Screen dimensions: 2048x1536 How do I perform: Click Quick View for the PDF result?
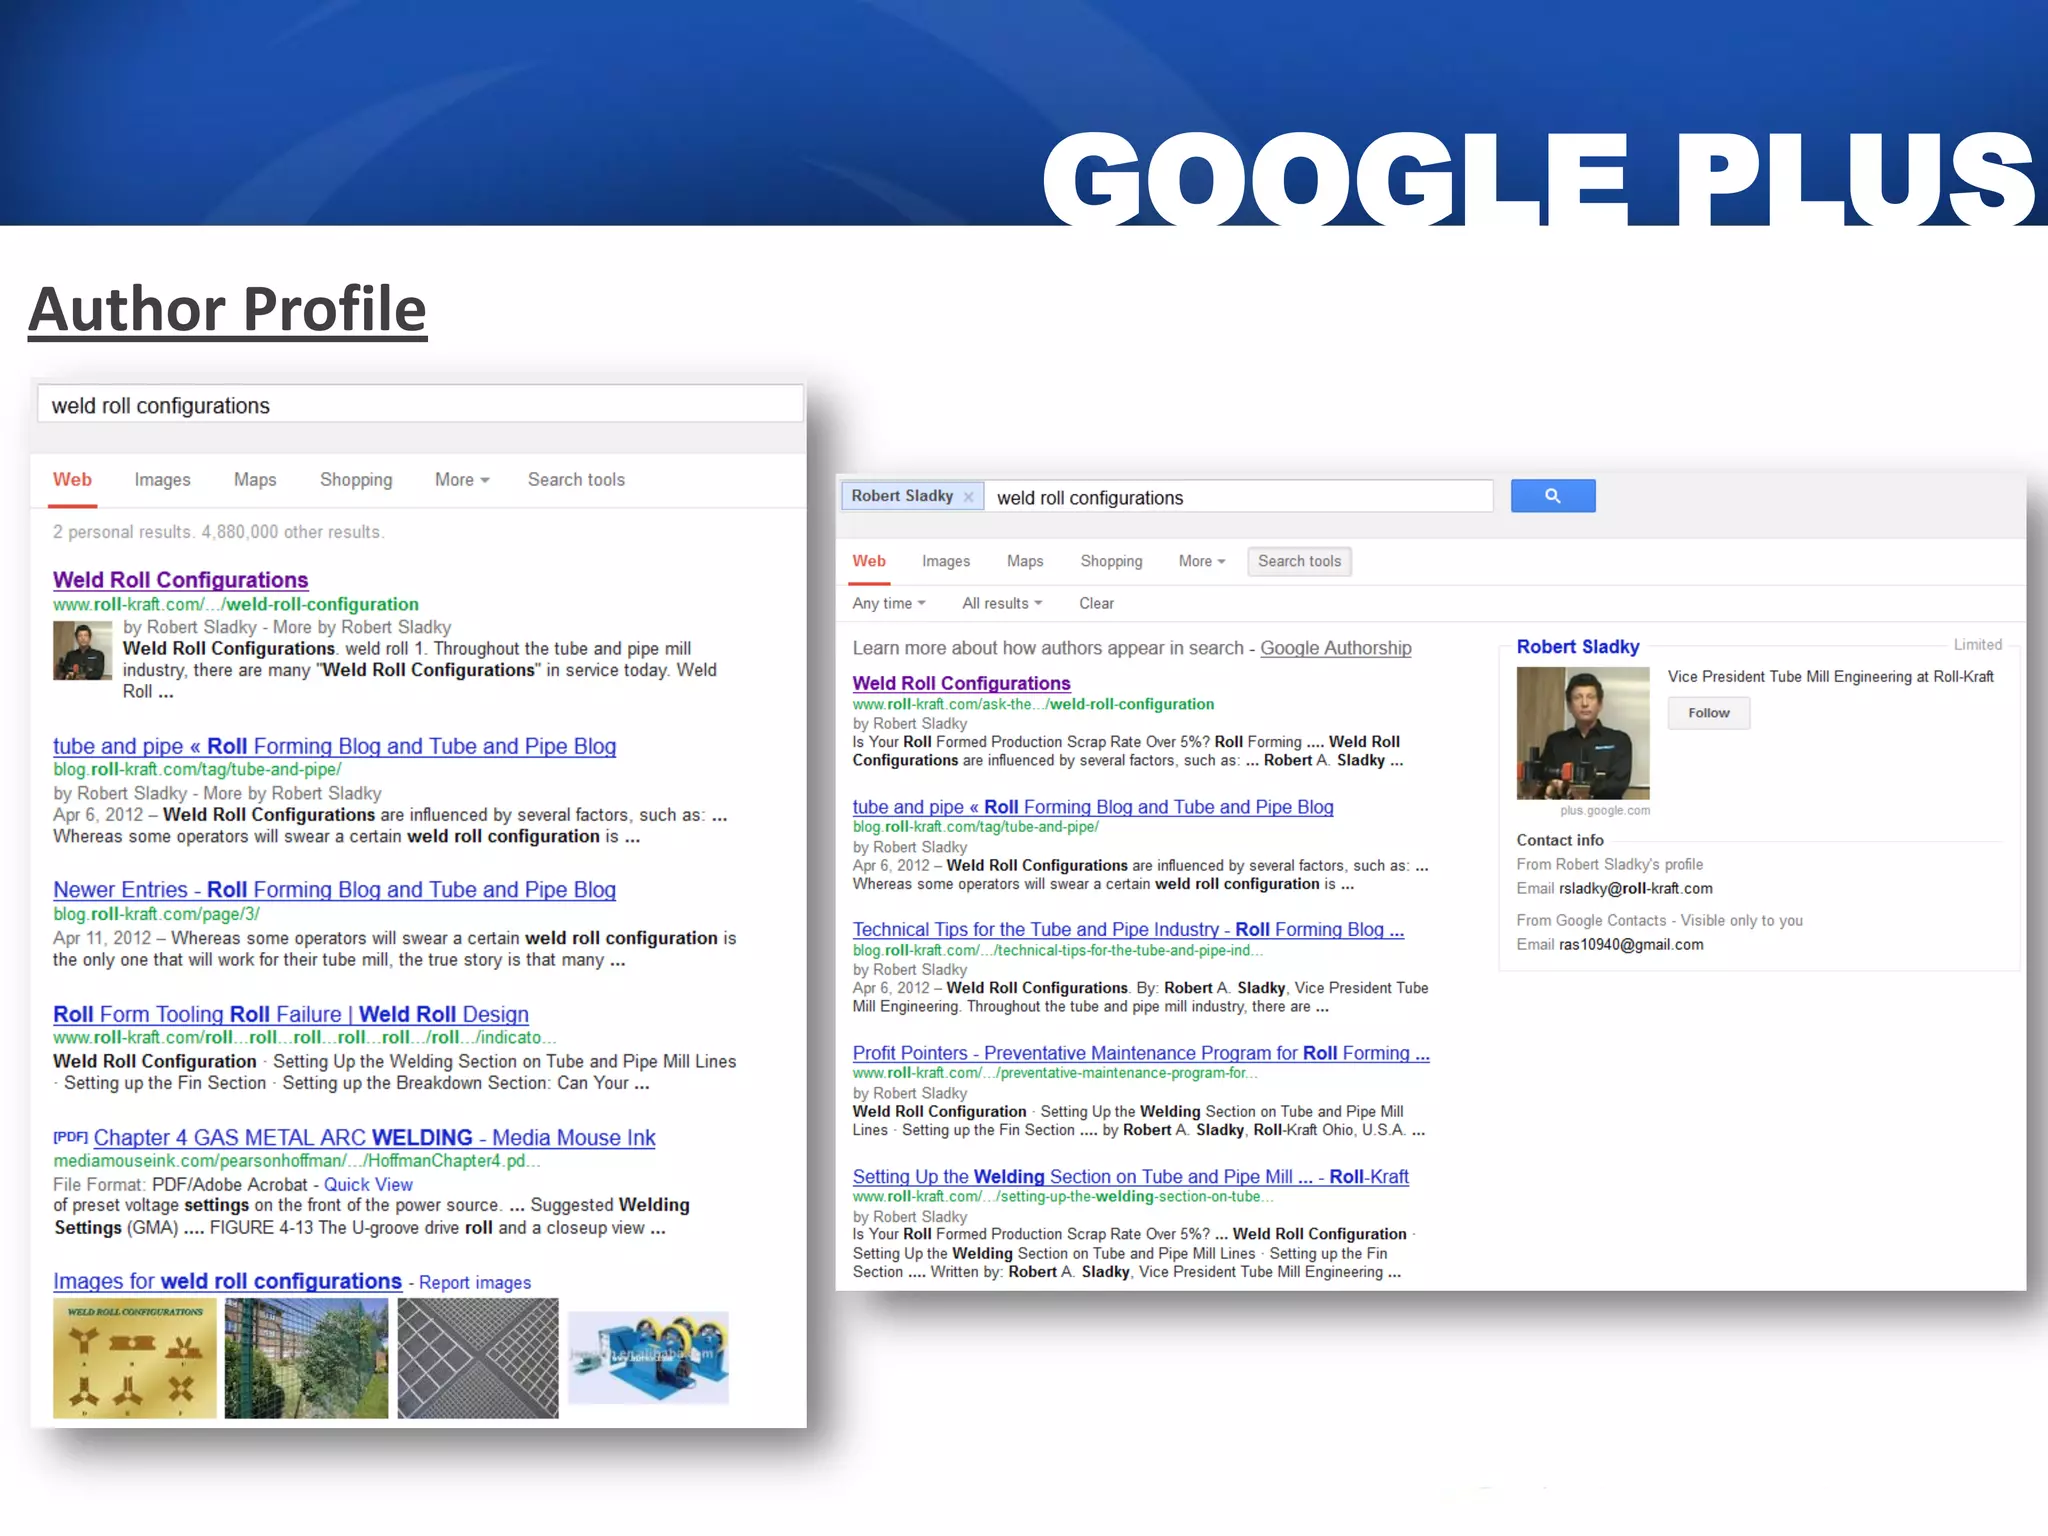click(x=368, y=1184)
